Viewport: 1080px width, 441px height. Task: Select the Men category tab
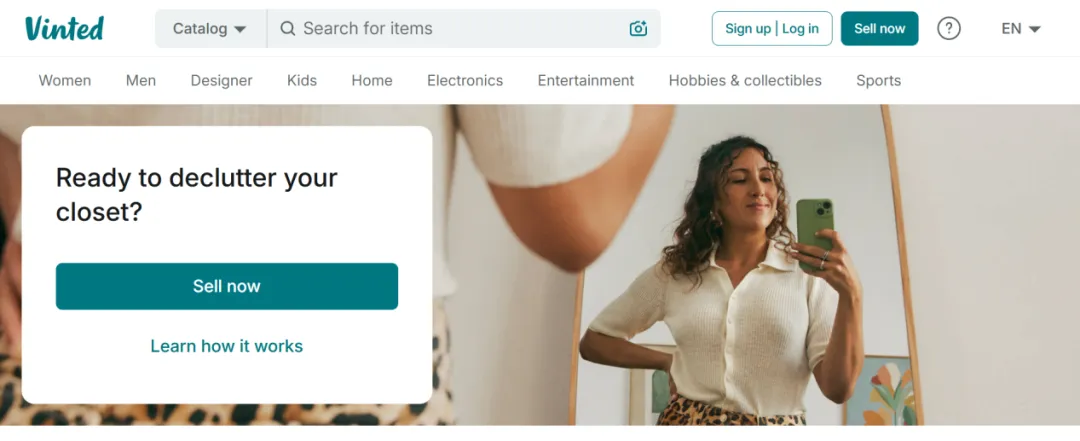[x=141, y=81]
